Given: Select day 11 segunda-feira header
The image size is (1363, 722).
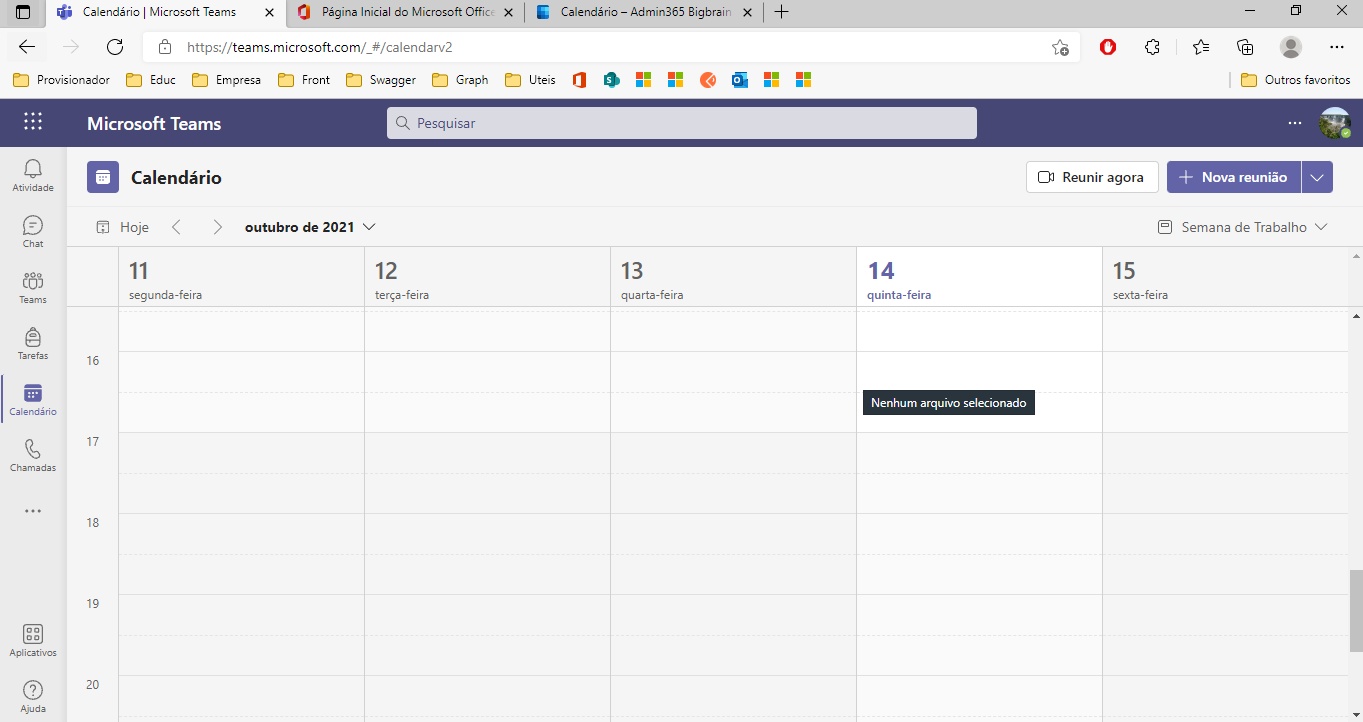Looking at the screenshot, I should (x=241, y=278).
